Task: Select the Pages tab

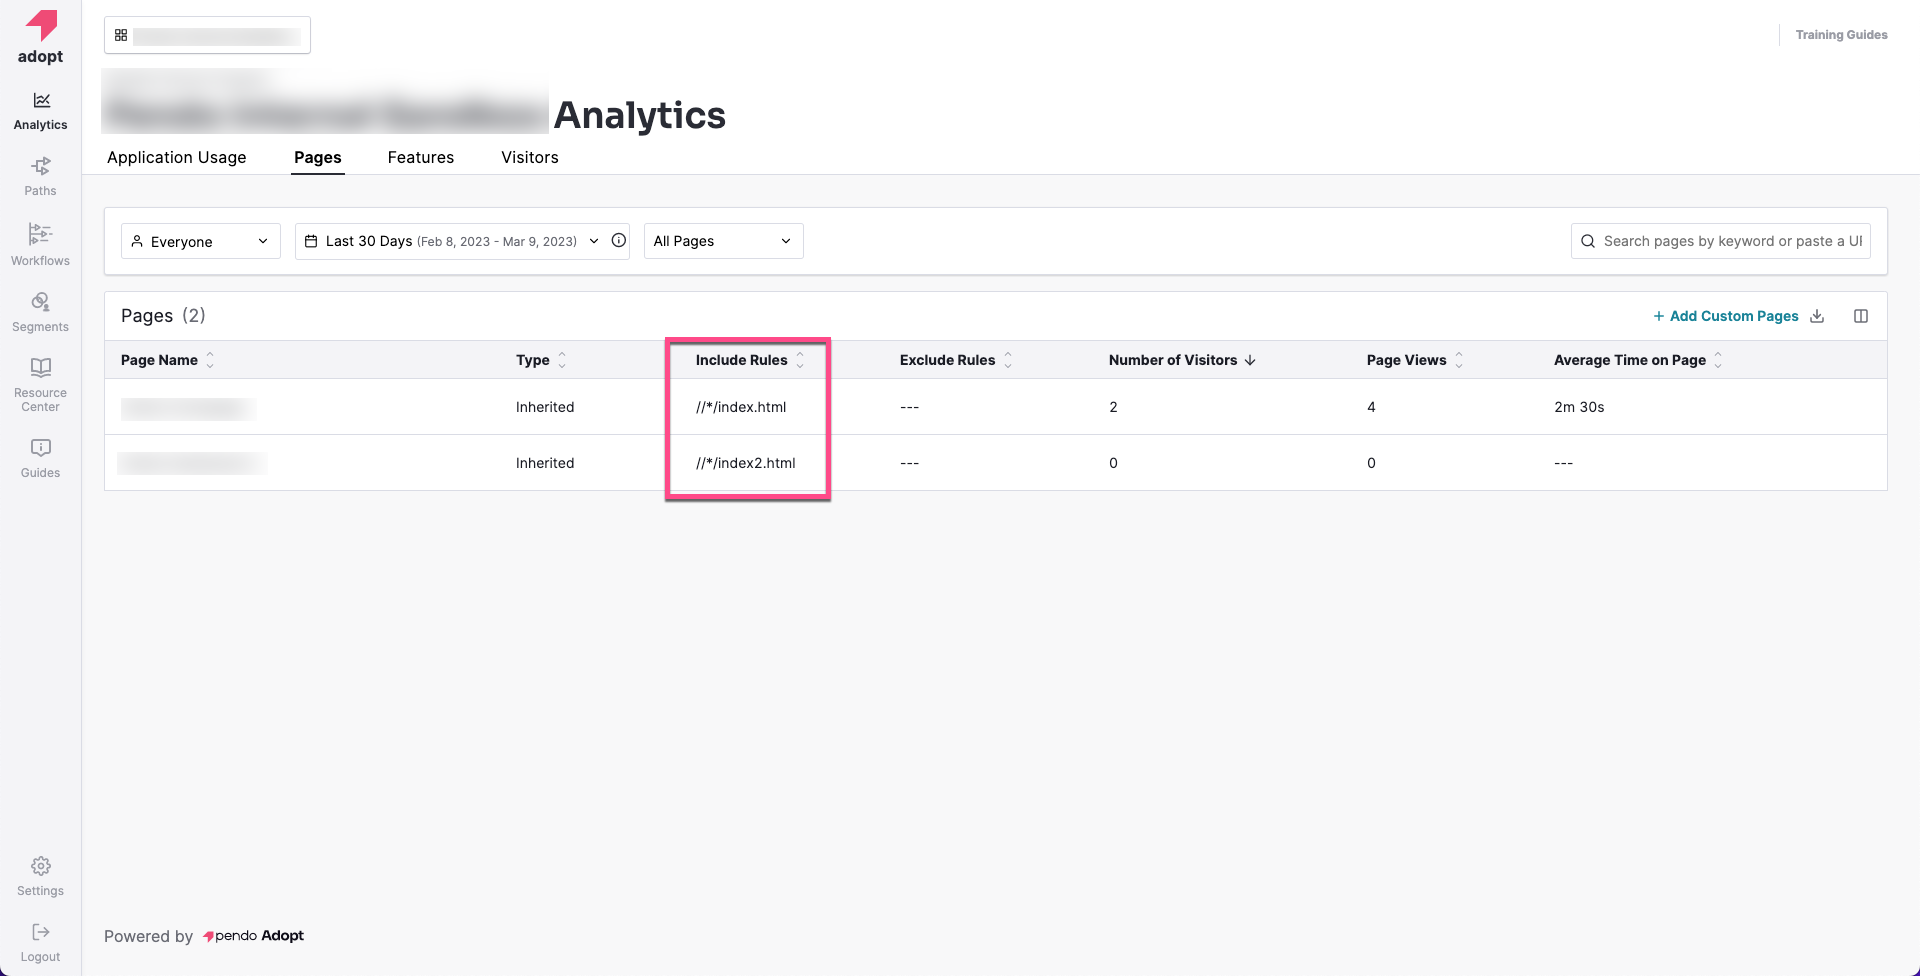Action: 318,157
